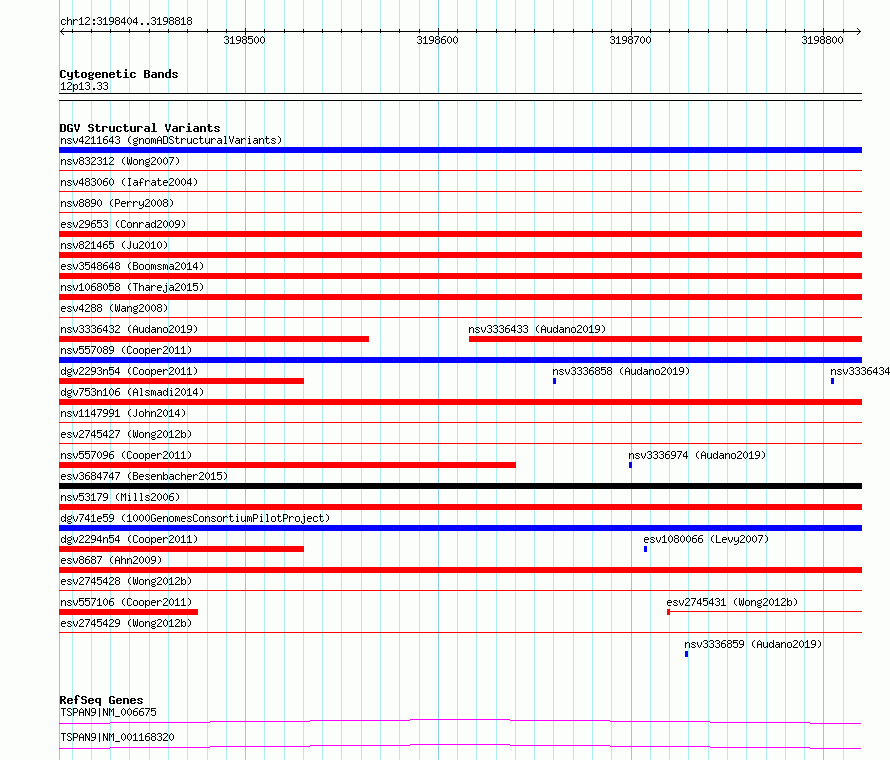Click nsv3336859 (Audano2019) label

(x=753, y=644)
